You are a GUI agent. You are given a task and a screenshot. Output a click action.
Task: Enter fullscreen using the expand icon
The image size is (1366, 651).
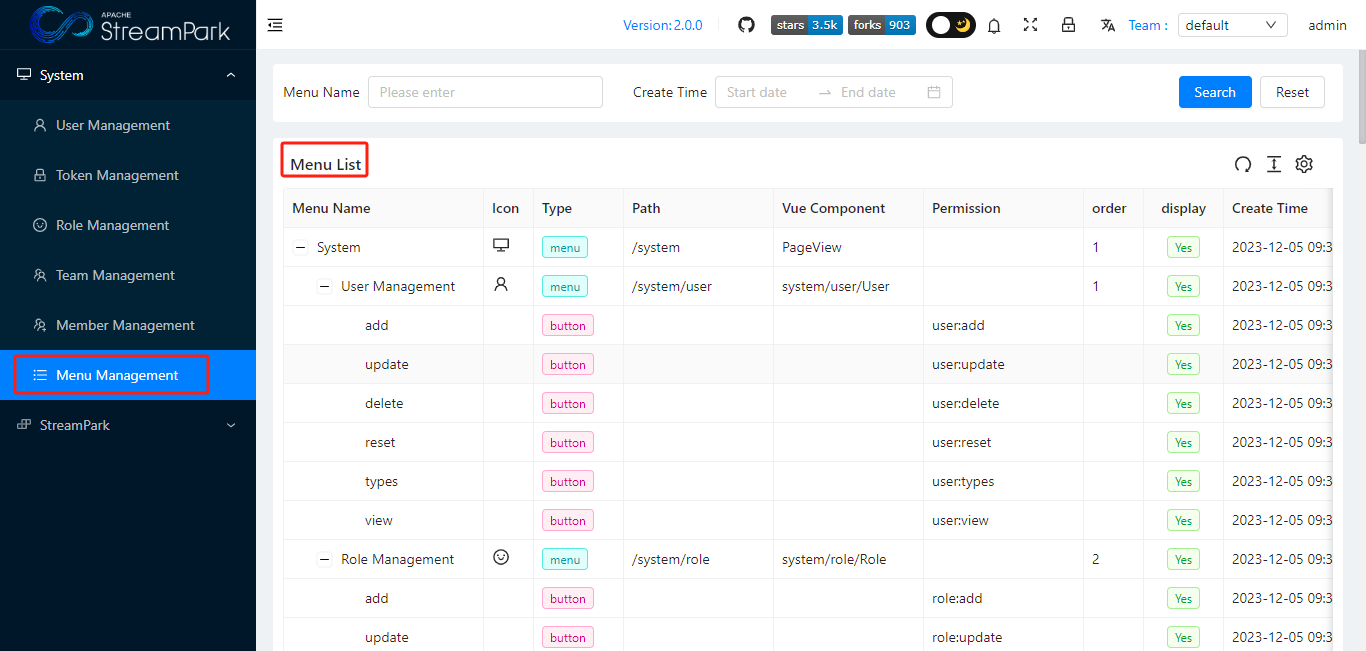click(1030, 25)
